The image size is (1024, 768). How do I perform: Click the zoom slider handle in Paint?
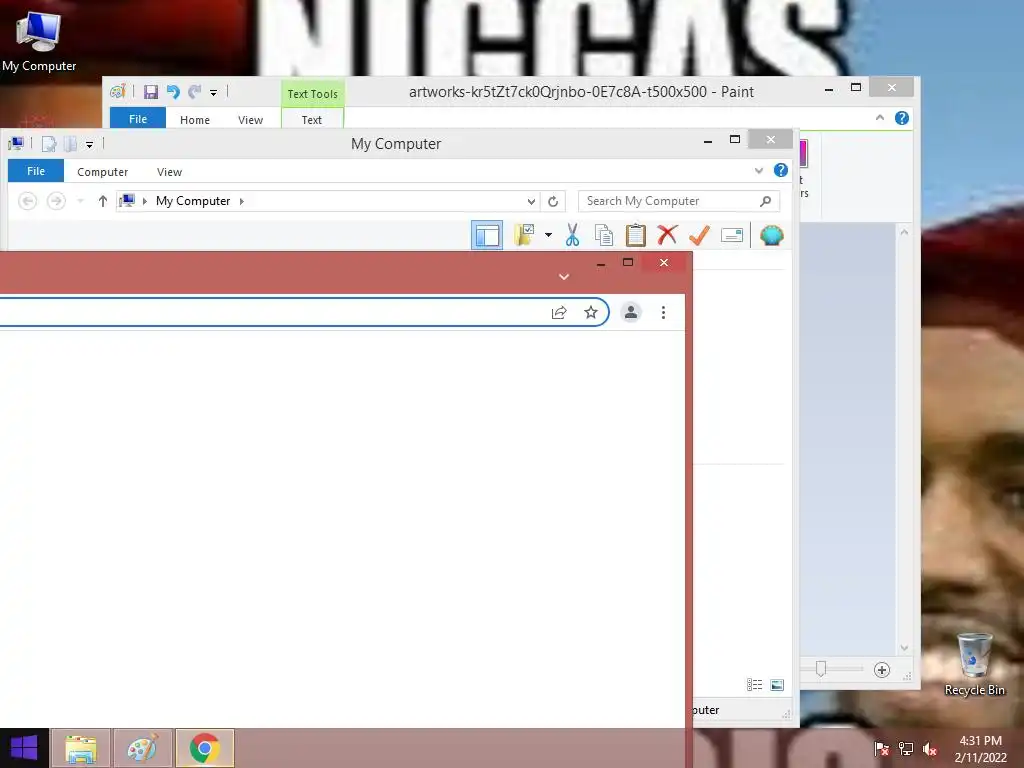(821, 669)
